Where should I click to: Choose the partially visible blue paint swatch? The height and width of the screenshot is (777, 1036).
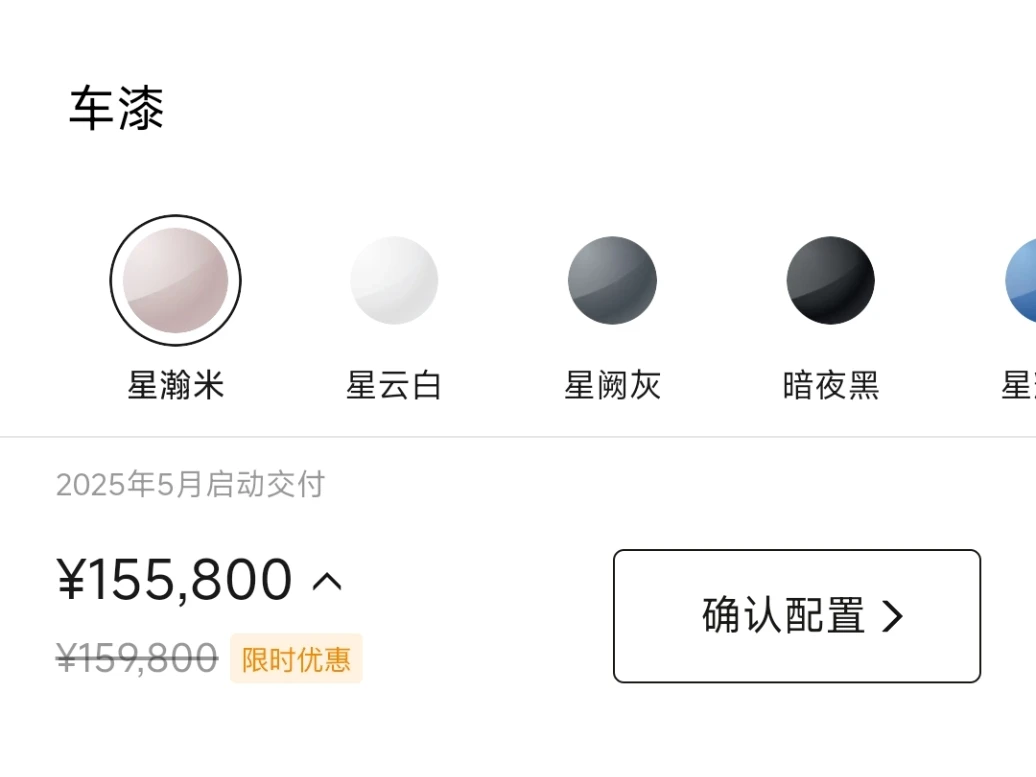(1023, 280)
